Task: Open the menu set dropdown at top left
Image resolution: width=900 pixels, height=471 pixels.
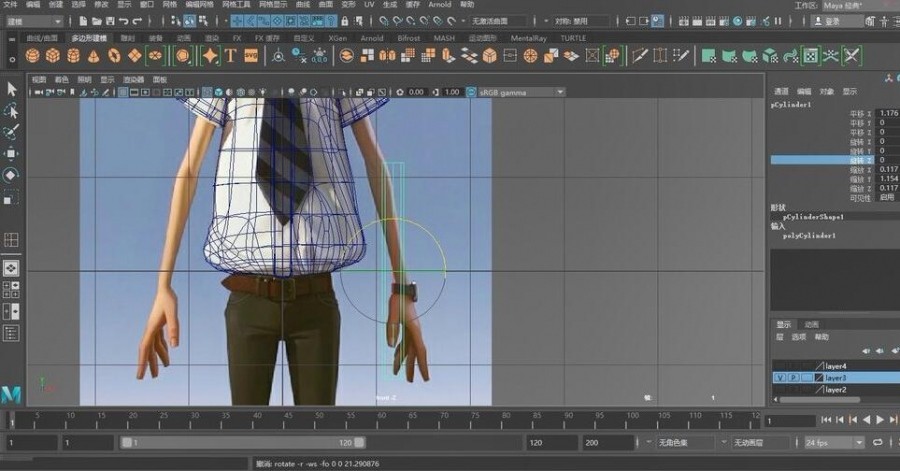Action: (33, 20)
